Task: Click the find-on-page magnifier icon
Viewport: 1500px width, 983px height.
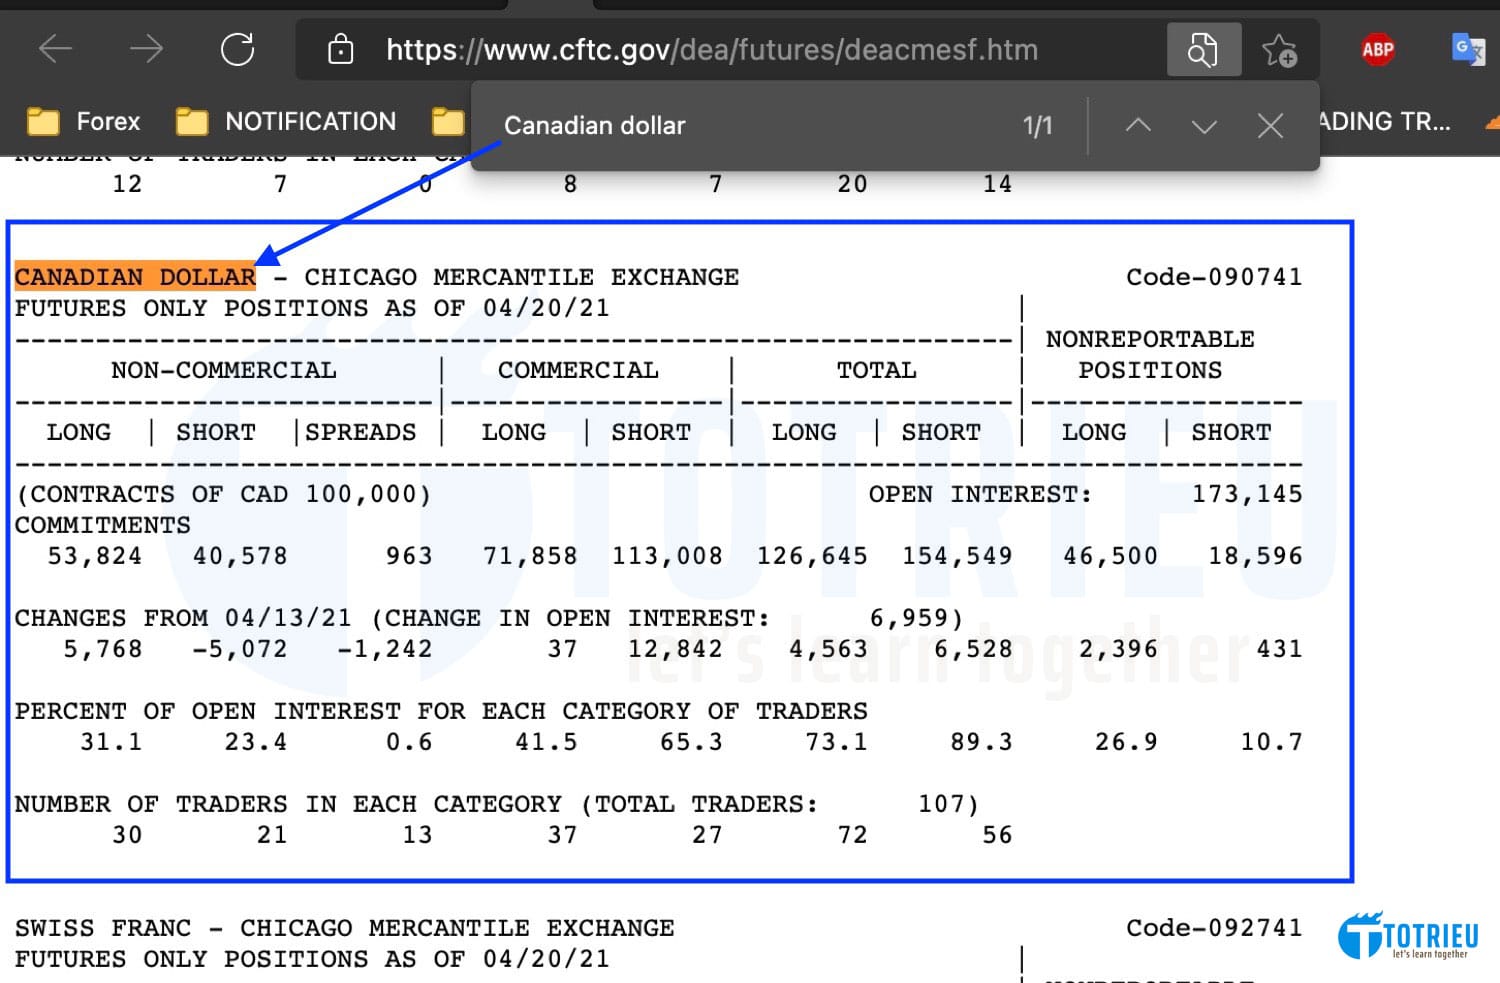Action: click(x=1203, y=49)
